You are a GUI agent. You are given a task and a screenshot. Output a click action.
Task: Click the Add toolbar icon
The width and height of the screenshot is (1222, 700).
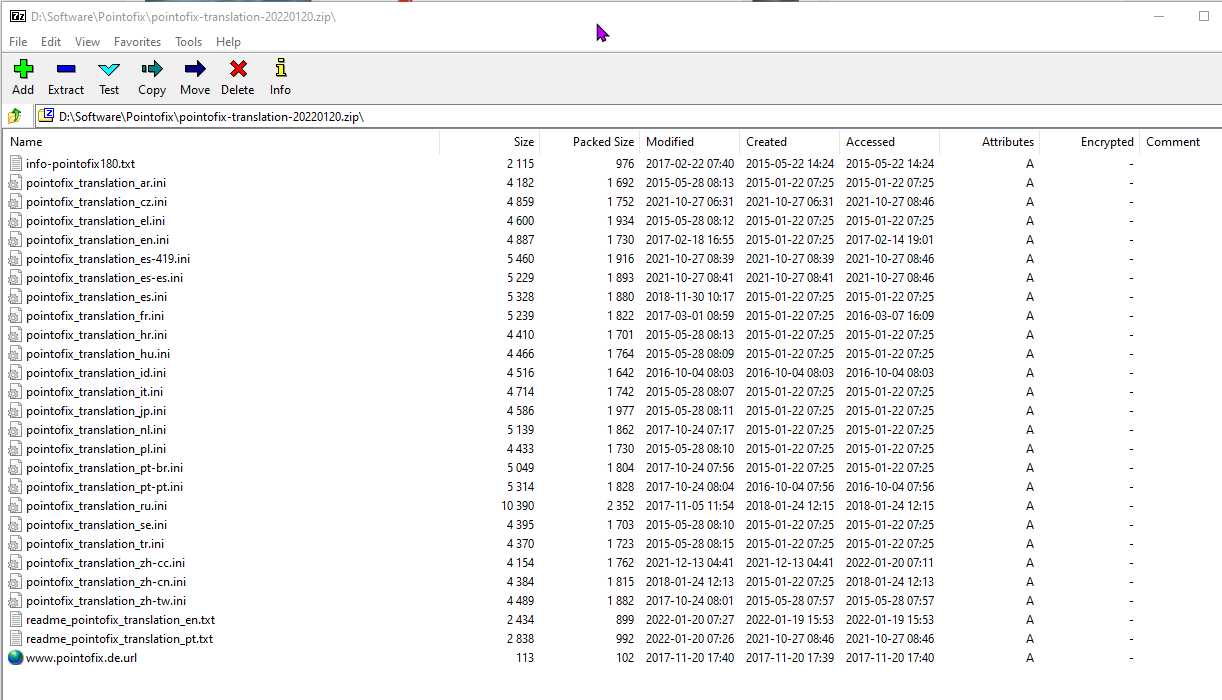(x=23, y=69)
